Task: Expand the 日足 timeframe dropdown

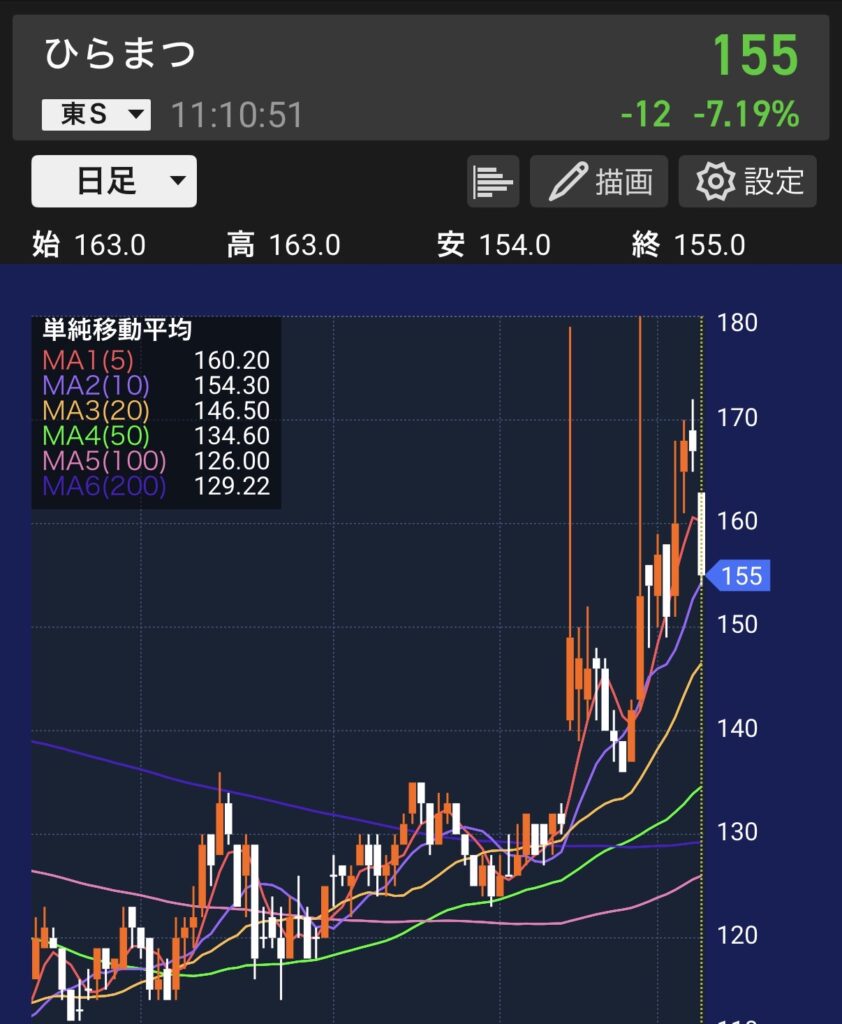Action: pos(114,182)
